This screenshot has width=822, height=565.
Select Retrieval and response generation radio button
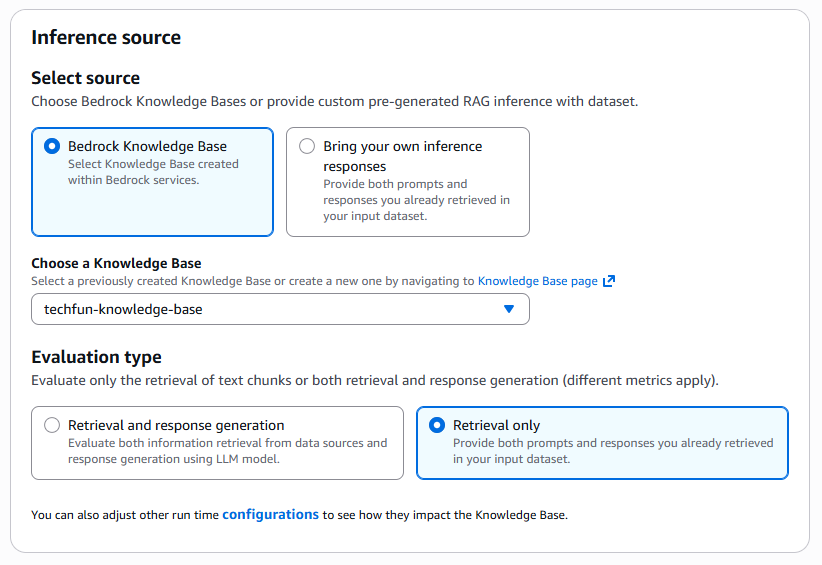coord(52,425)
